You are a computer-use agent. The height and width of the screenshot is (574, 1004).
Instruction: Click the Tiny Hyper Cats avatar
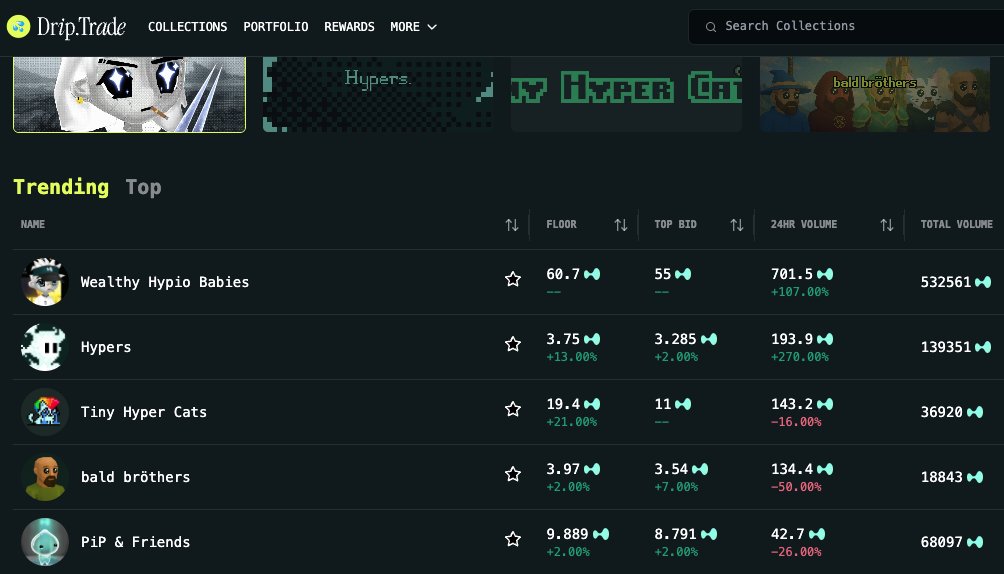coord(45,412)
